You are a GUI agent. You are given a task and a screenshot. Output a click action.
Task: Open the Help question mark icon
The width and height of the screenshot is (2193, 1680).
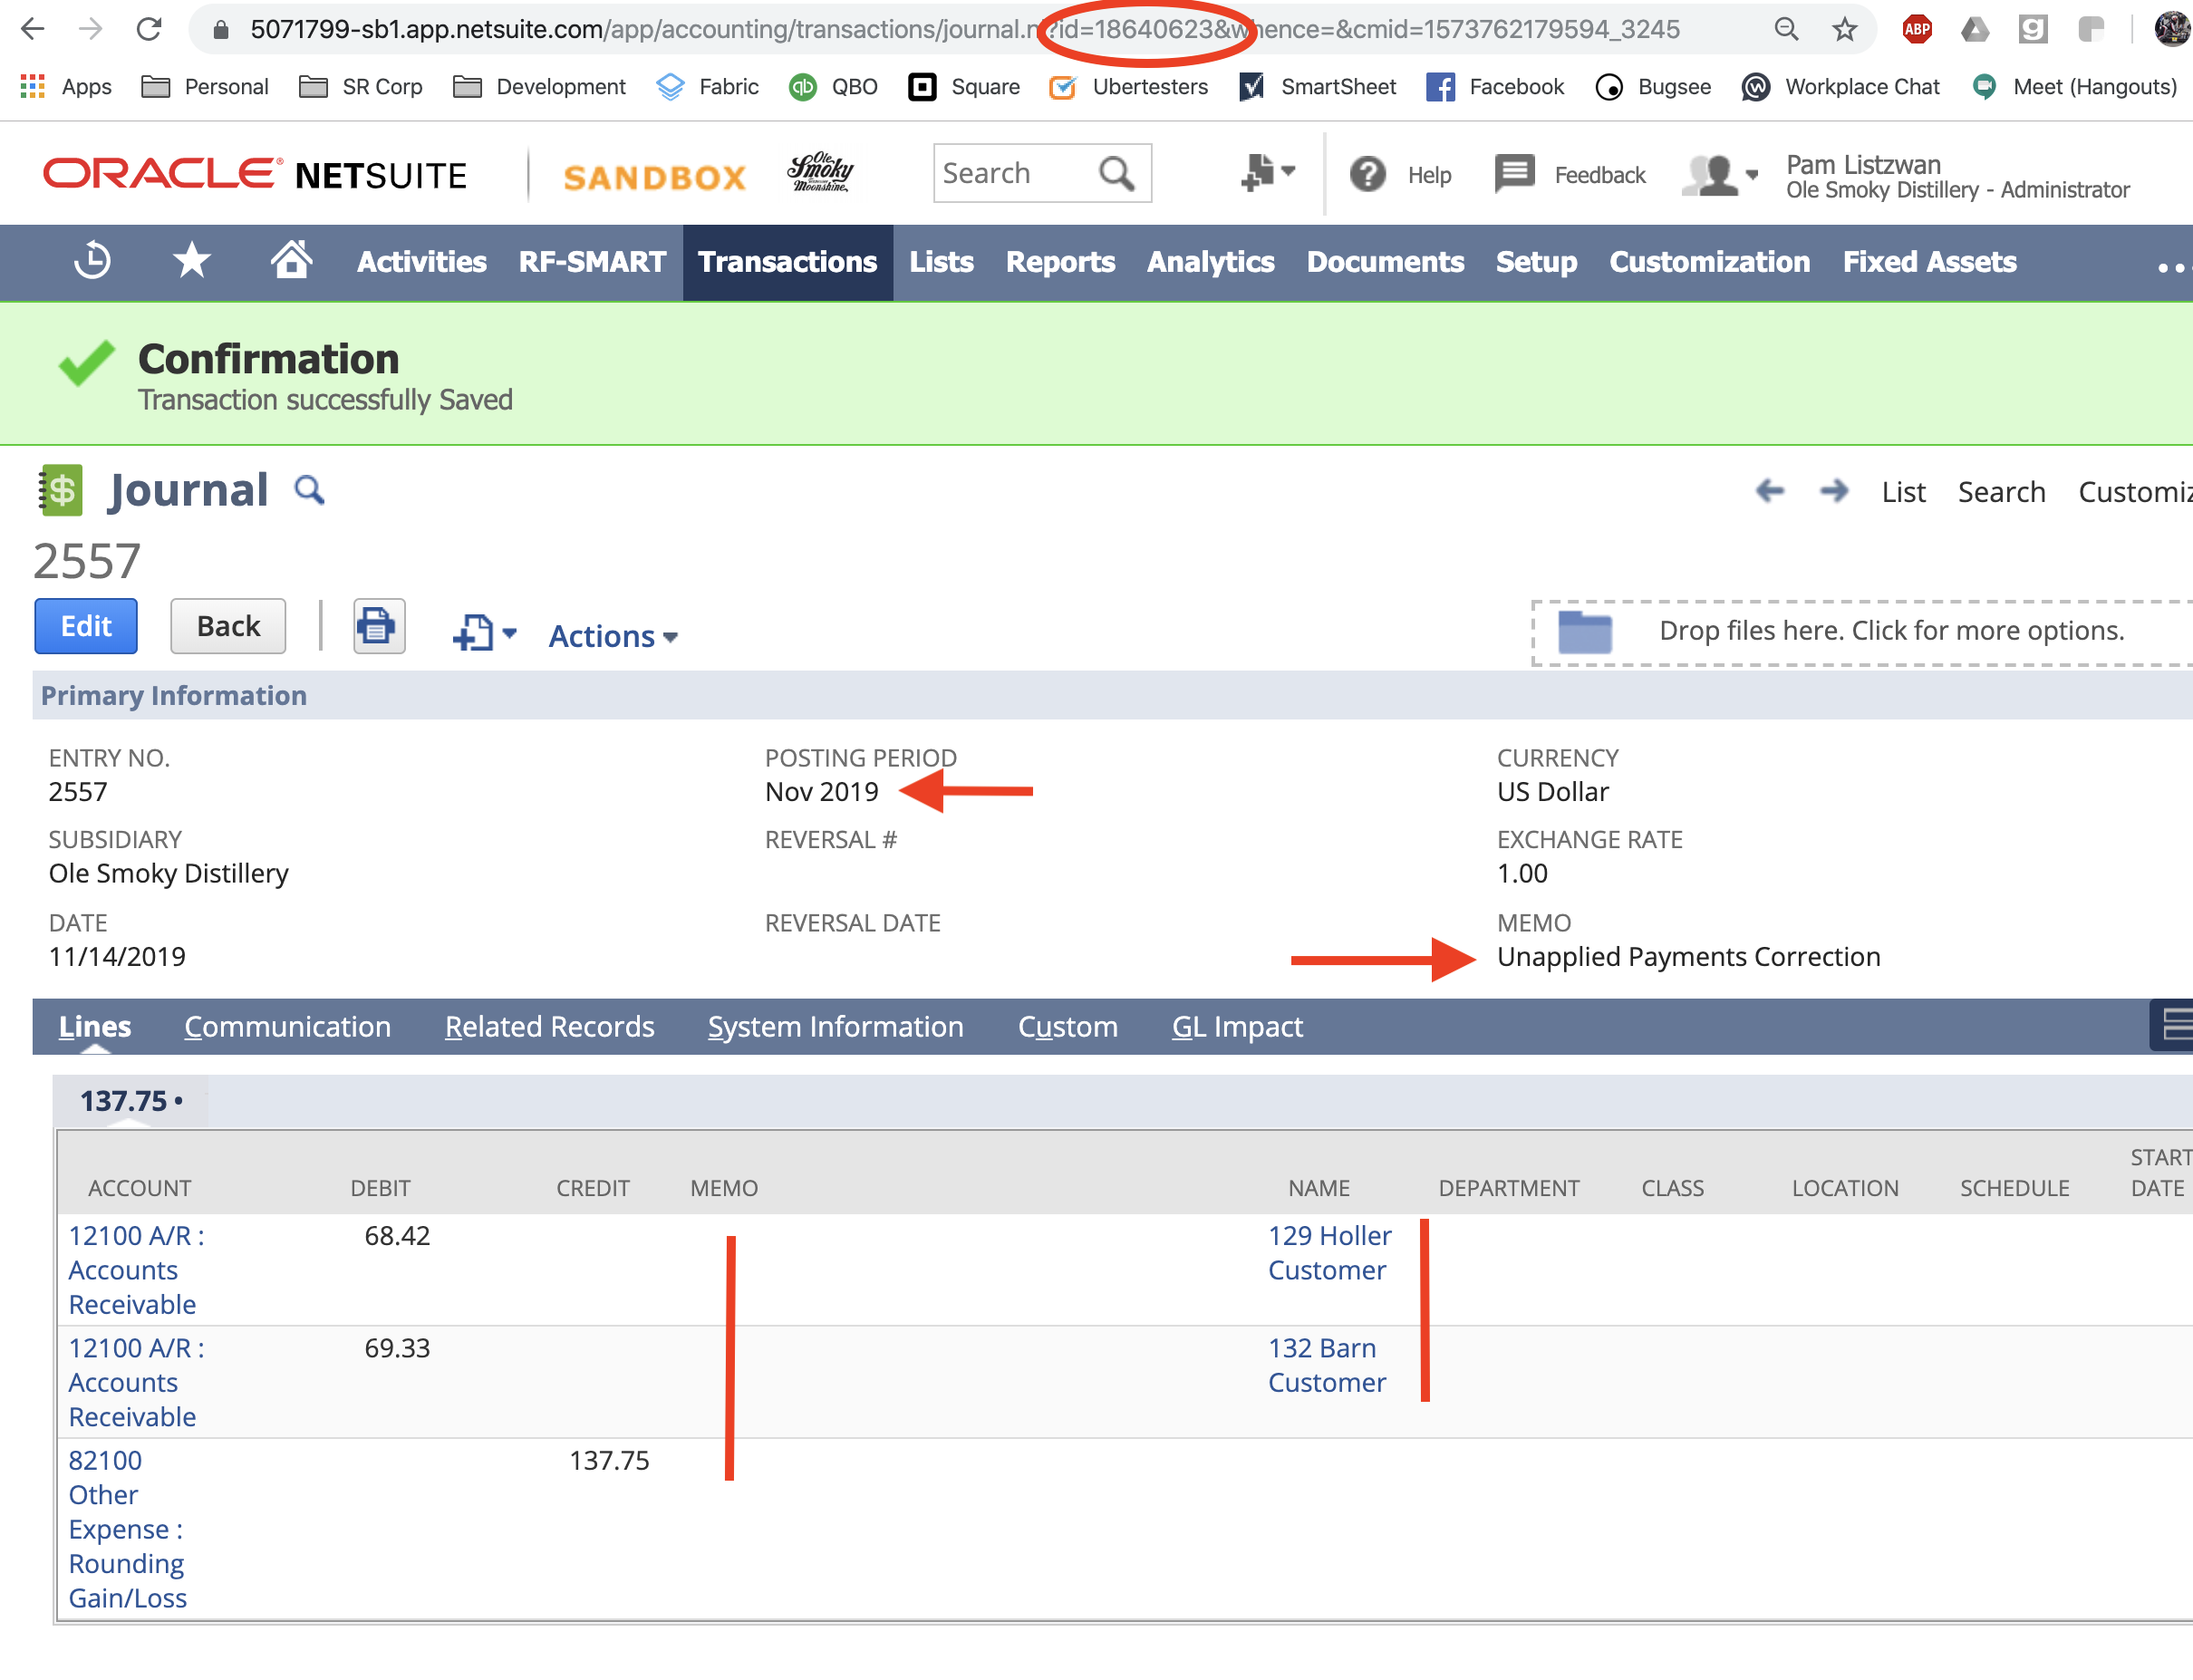pos(1367,174)
